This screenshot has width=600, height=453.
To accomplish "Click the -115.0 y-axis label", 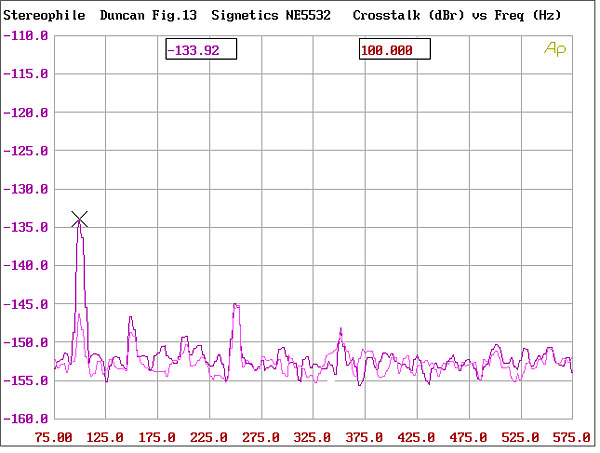I will click(26, 74).
